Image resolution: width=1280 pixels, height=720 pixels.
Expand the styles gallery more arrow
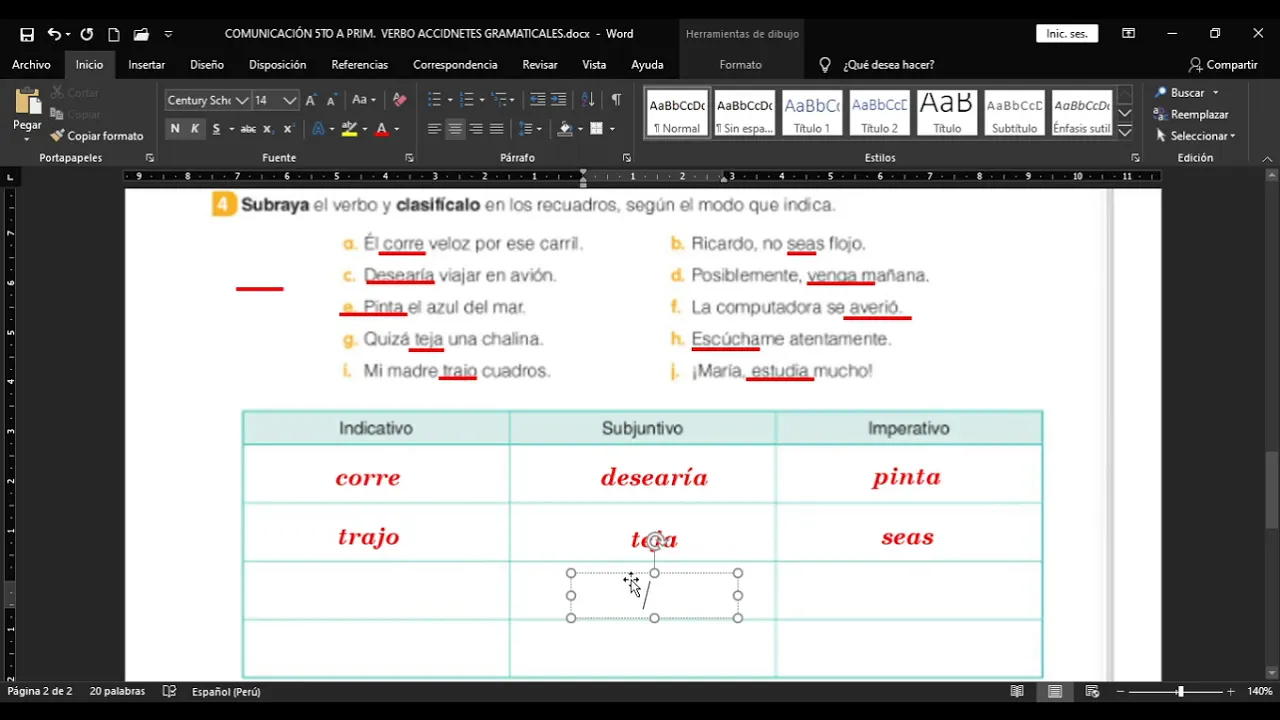coord(1125,132)
